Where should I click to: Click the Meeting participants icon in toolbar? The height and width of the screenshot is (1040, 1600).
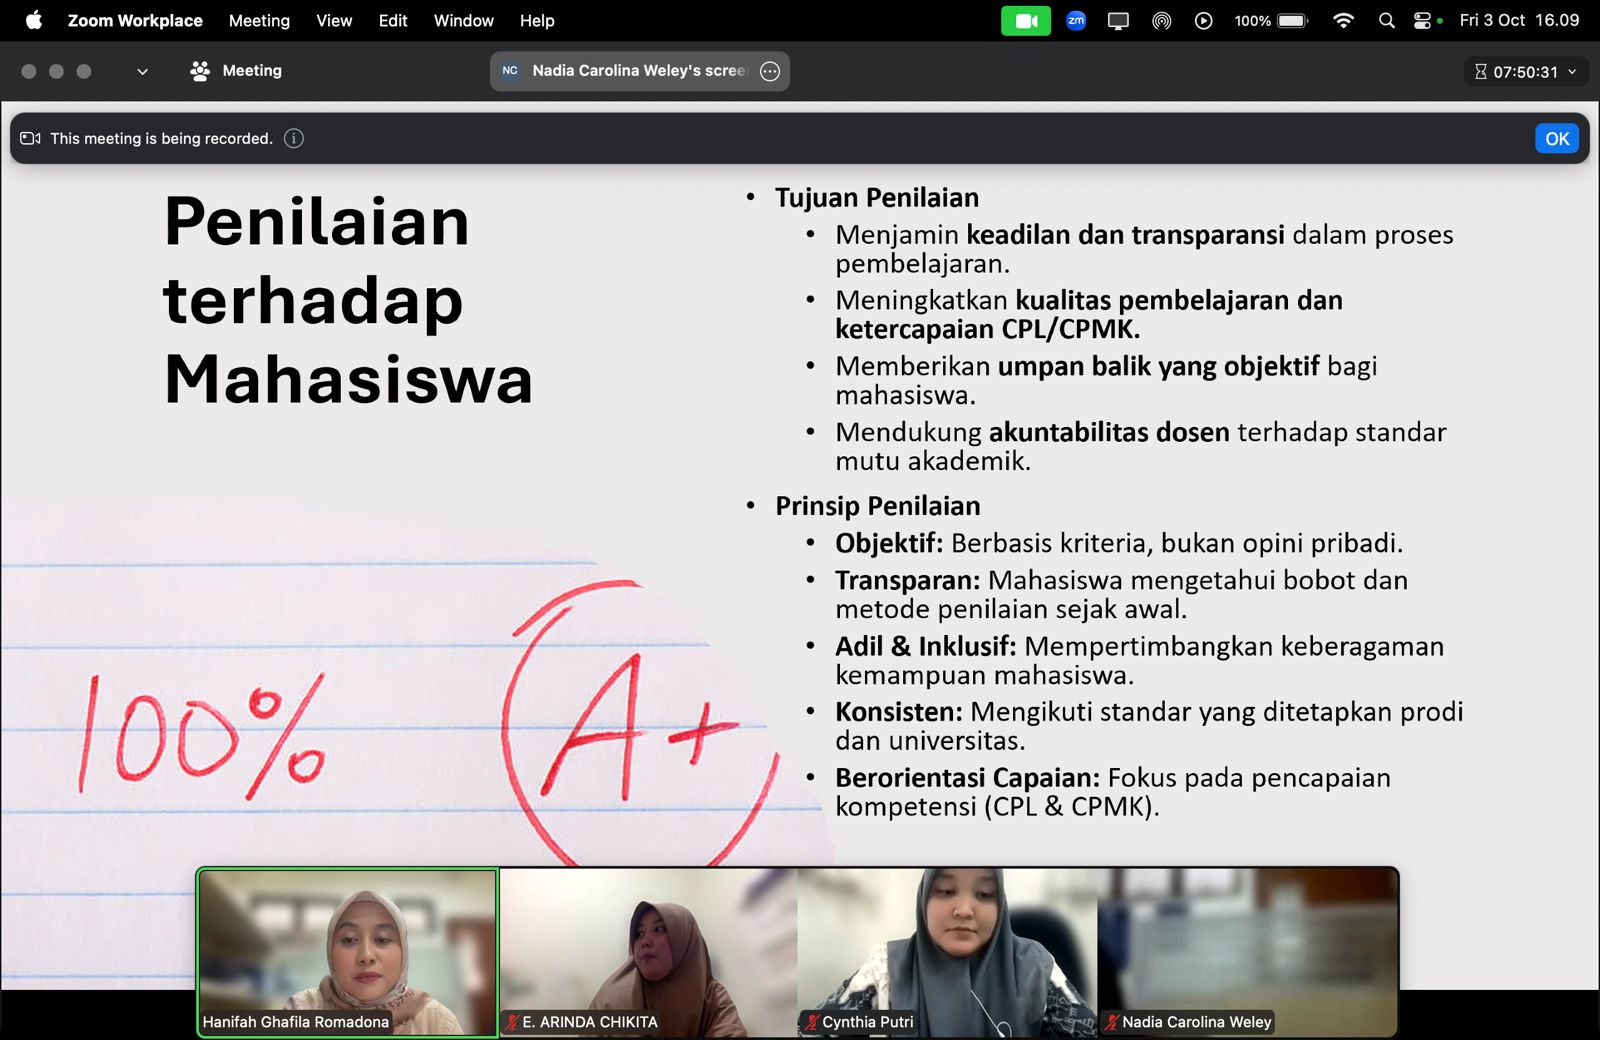coord(200,71)
